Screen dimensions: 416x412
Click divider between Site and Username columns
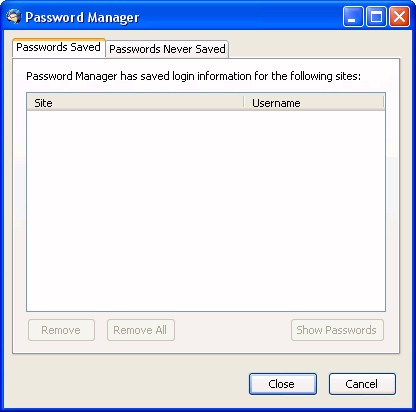tap(244, 103)
